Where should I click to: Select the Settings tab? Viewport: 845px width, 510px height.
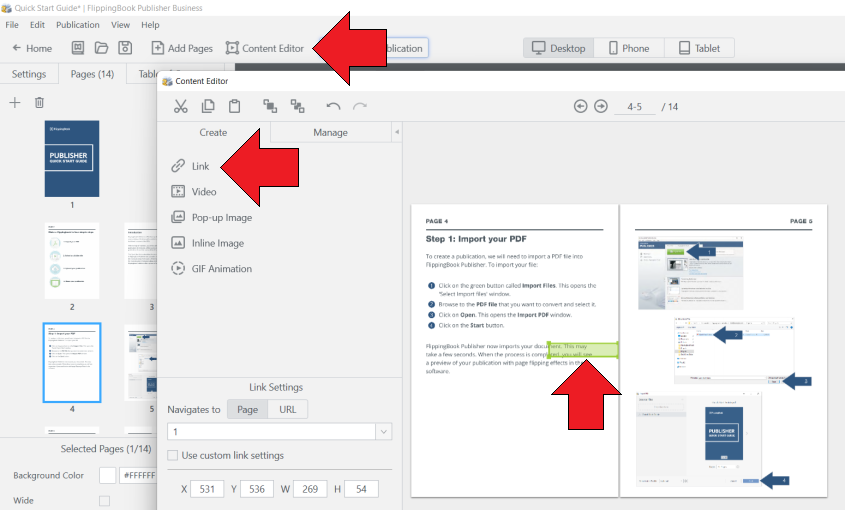[29, 74]
